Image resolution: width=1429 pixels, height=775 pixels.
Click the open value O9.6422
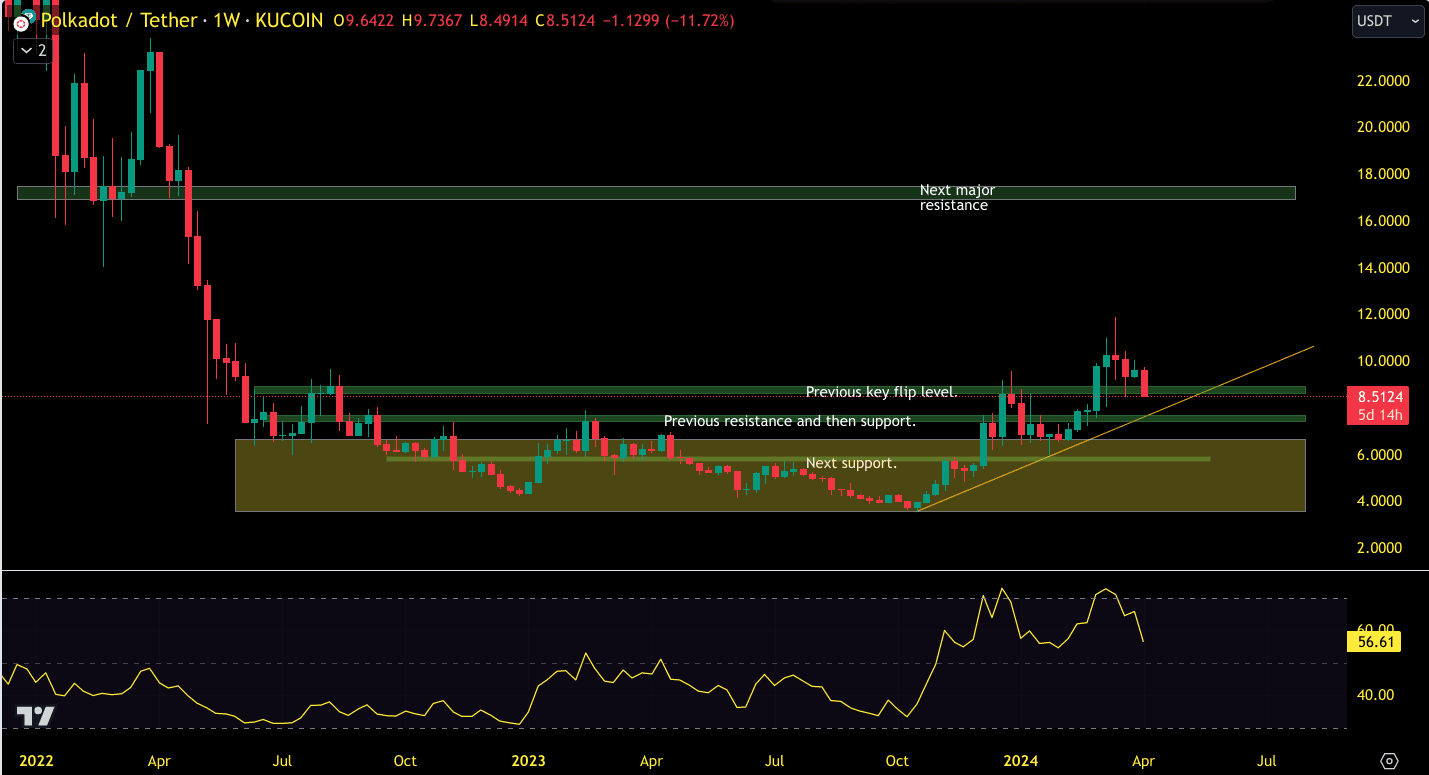point(364,20)
